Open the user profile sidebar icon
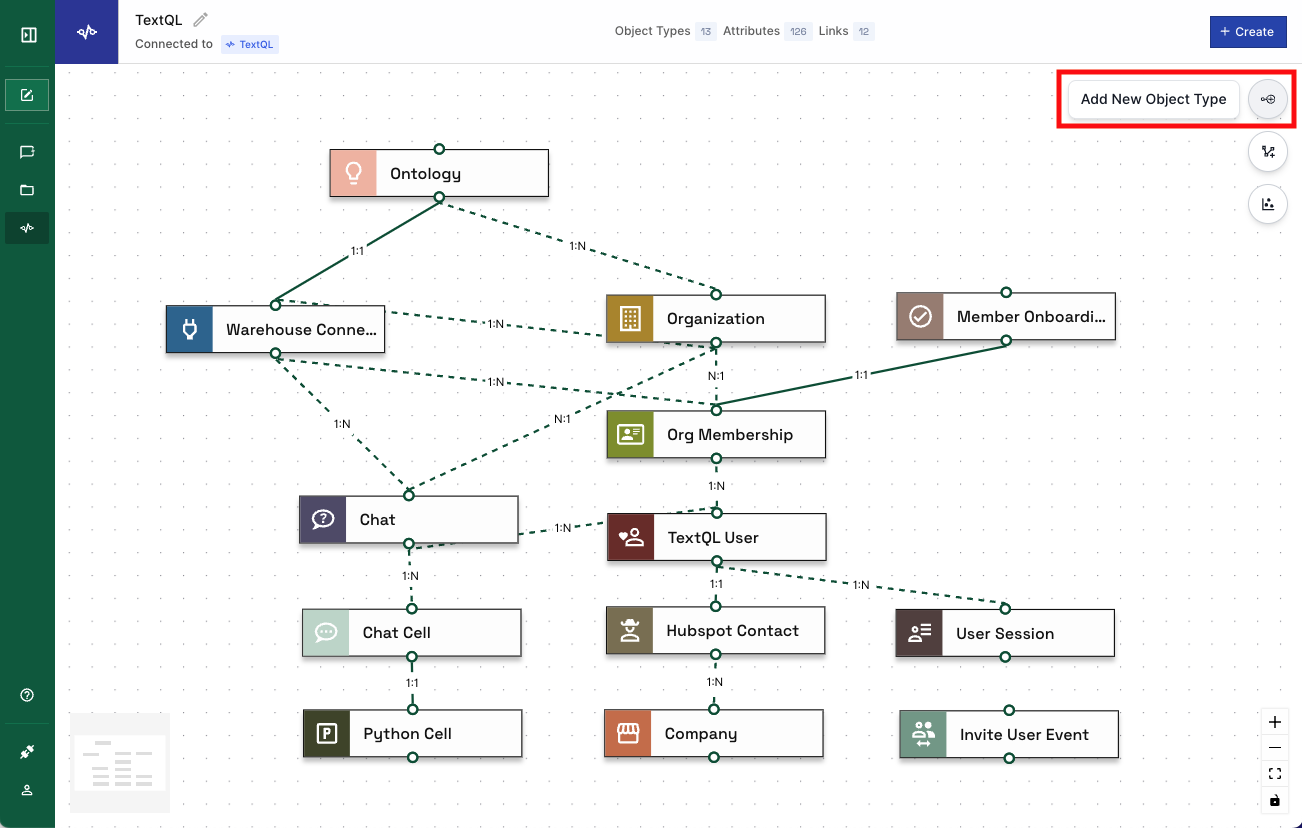 pyautogui.click(x=27, y=790)
